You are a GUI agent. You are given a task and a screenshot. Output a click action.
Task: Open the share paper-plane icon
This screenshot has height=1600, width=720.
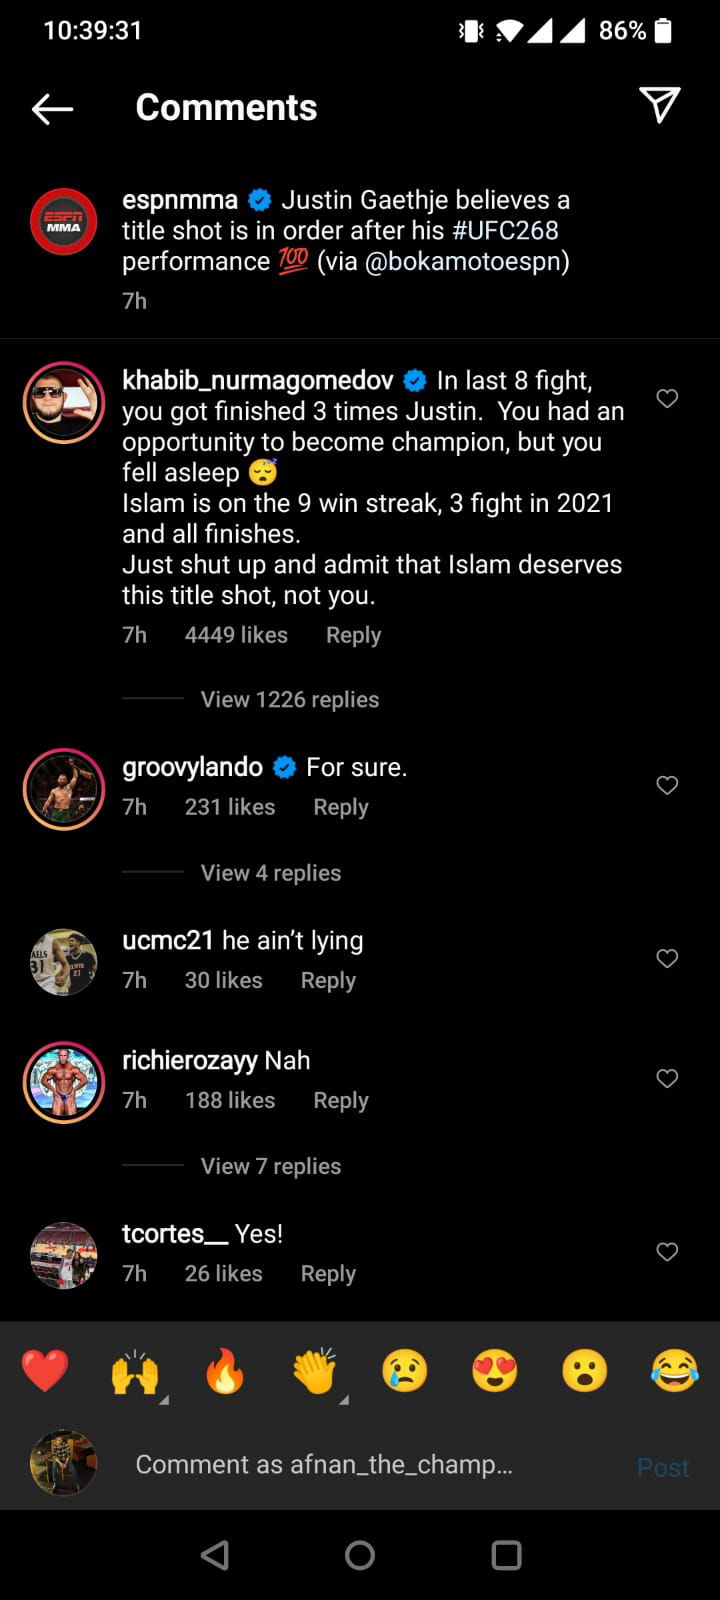659,105
